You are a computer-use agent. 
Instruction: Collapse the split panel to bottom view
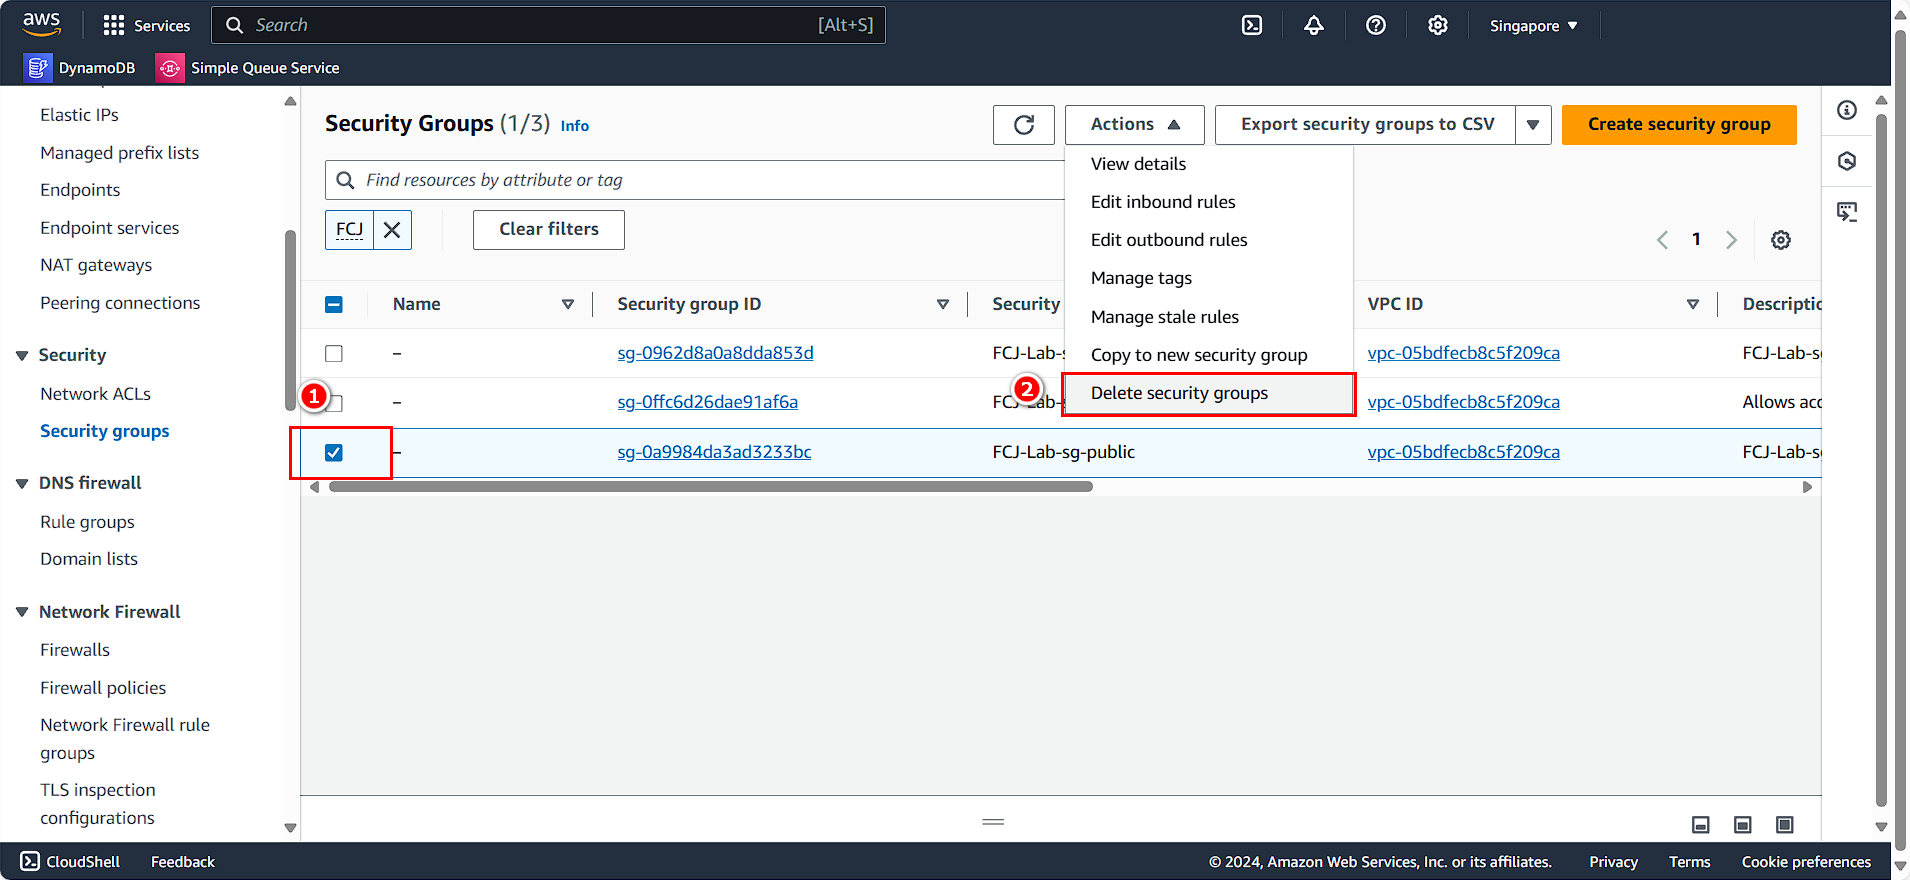point(1700,824)
